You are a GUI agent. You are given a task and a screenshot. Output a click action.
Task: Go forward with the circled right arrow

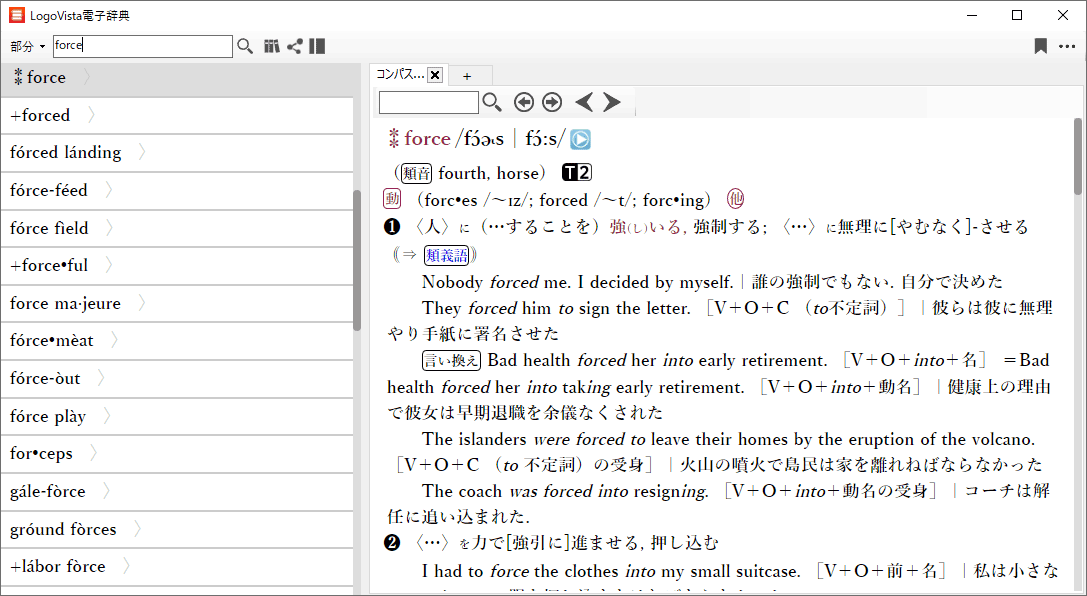coord(552,102)
